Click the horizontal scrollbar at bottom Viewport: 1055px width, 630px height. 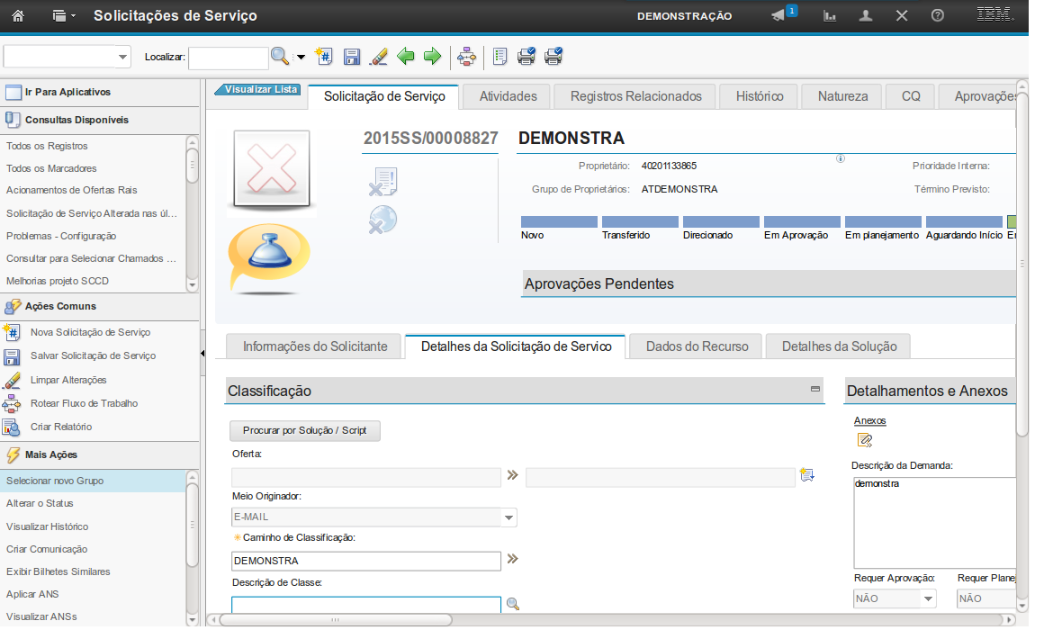[x=335, y=620]
